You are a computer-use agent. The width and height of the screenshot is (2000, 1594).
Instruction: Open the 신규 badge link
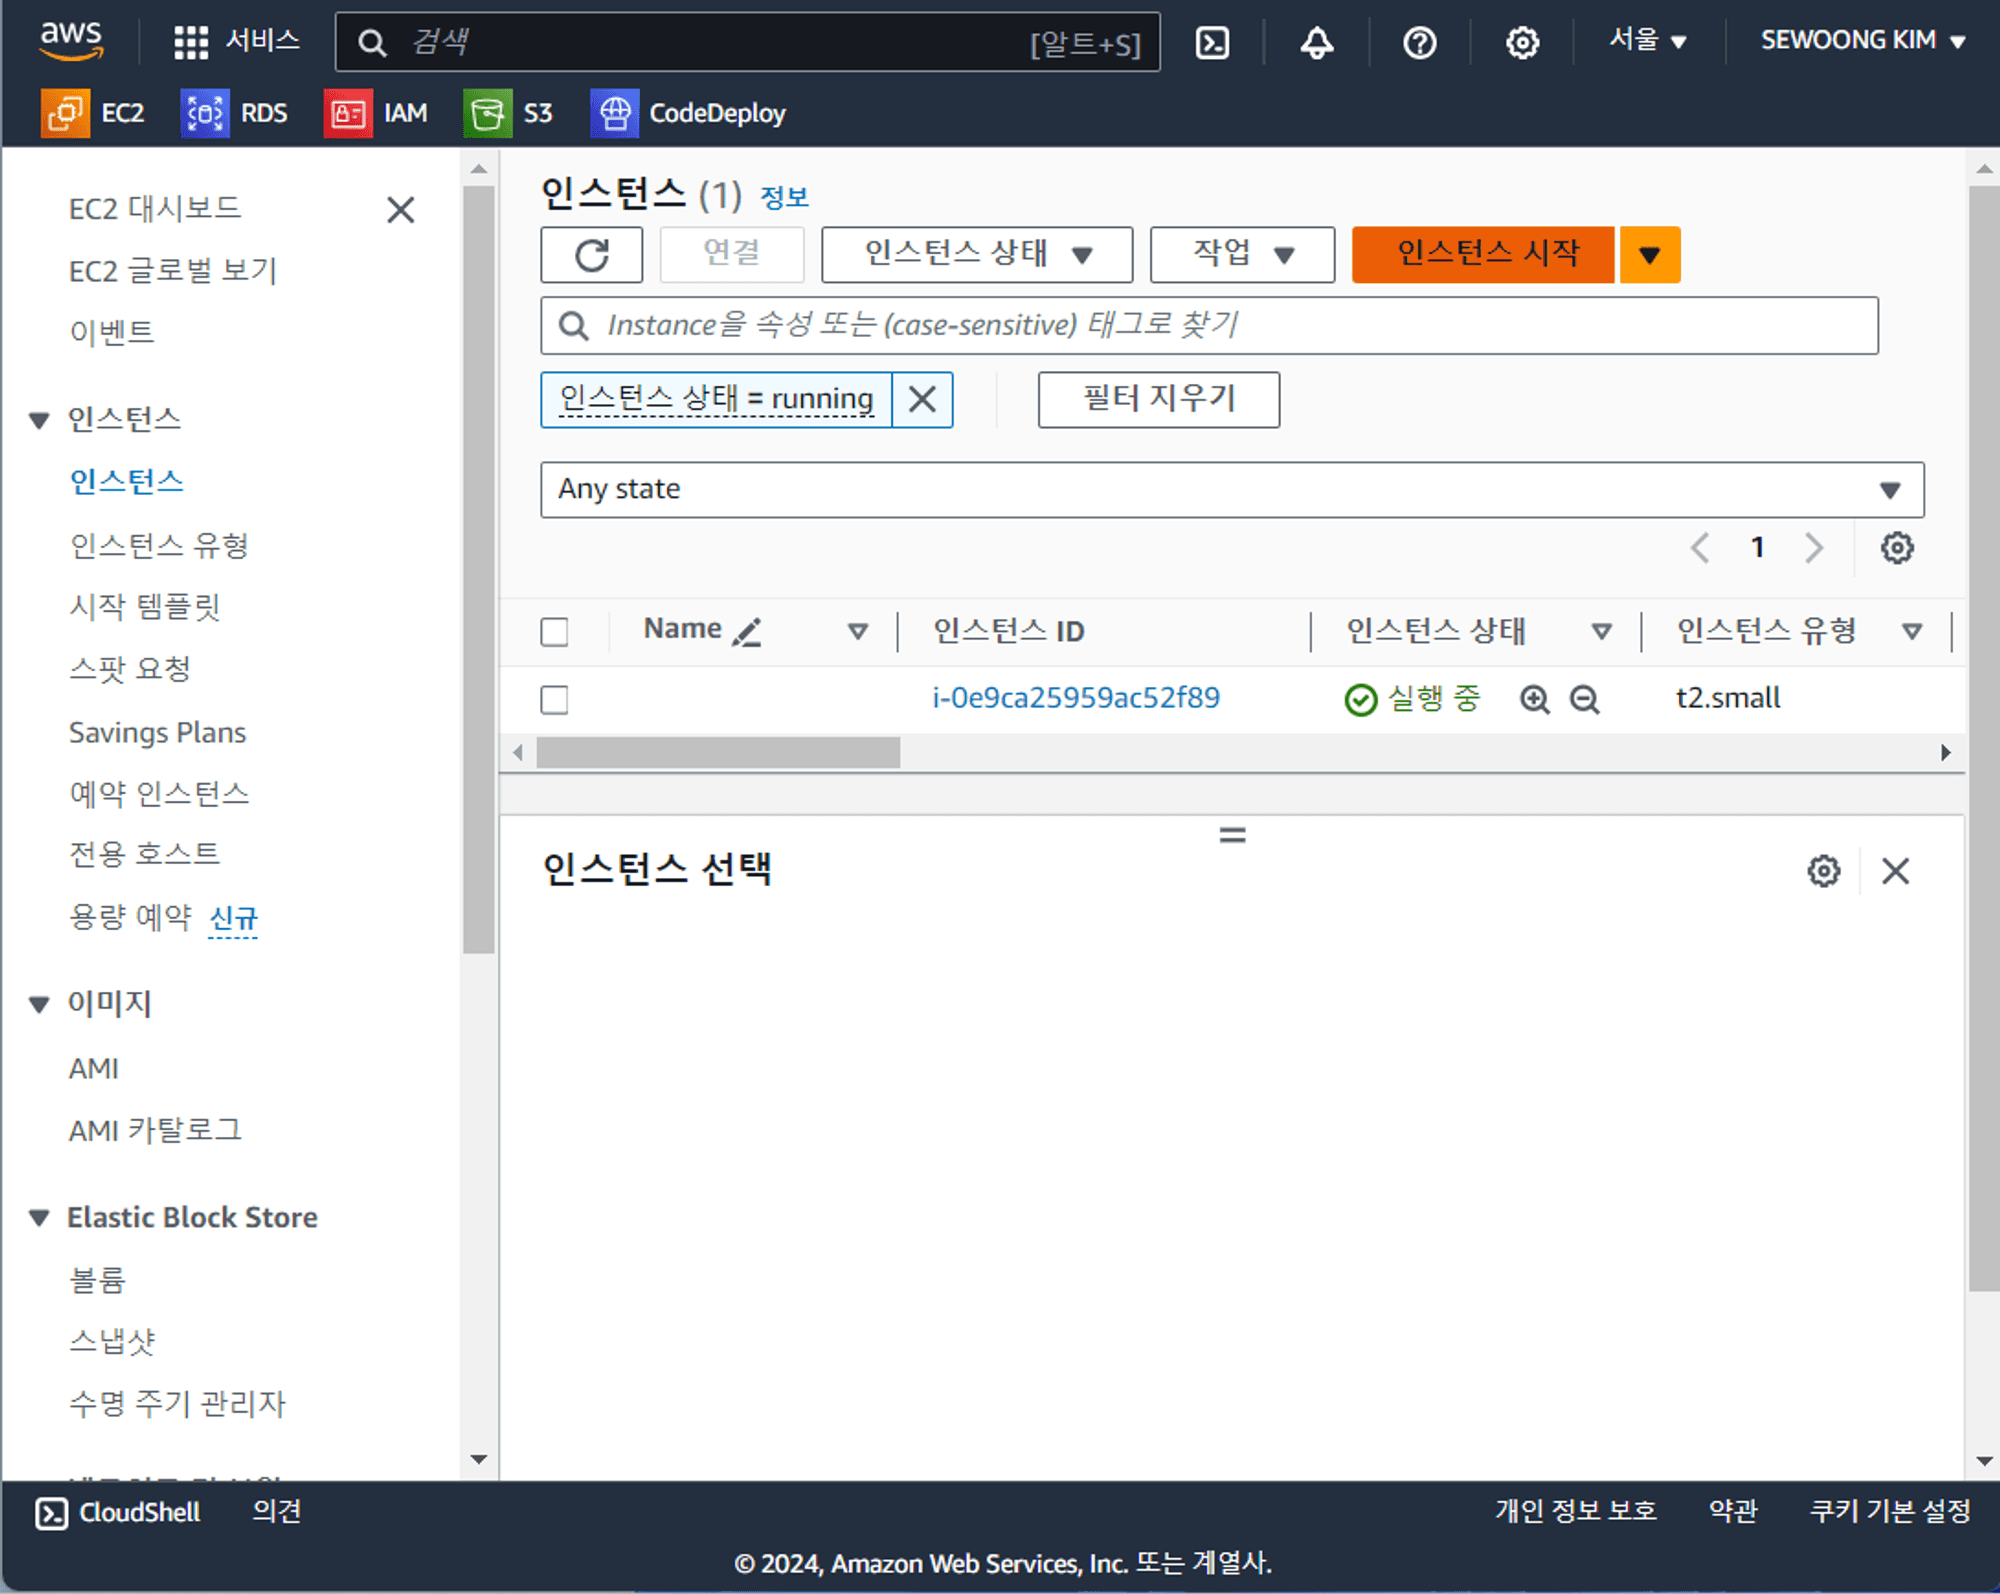point(233,918)
